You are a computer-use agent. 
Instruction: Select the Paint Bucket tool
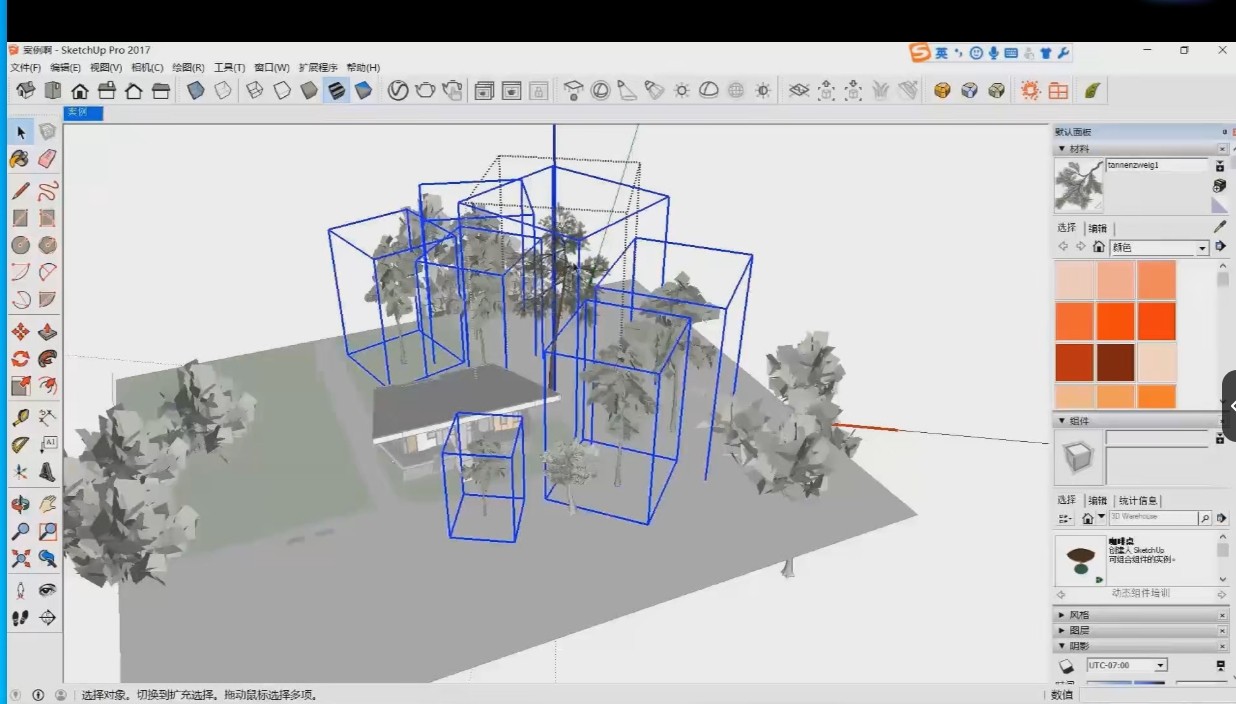[x=20, y=159]
